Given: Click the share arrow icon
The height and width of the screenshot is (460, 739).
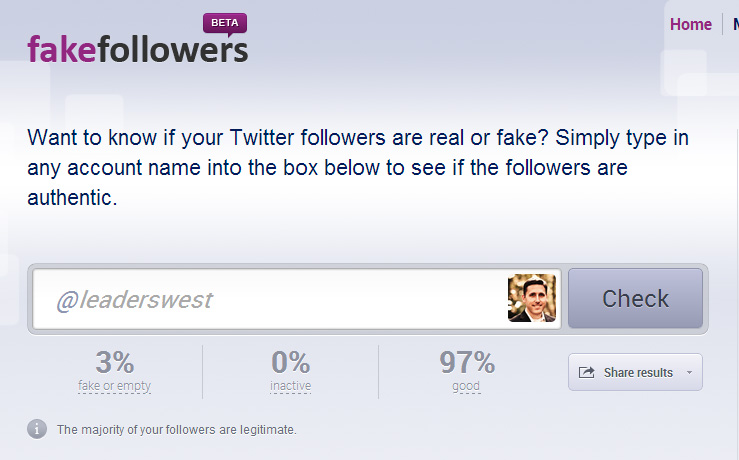Looking at the screenshot, I should (586, 372).
